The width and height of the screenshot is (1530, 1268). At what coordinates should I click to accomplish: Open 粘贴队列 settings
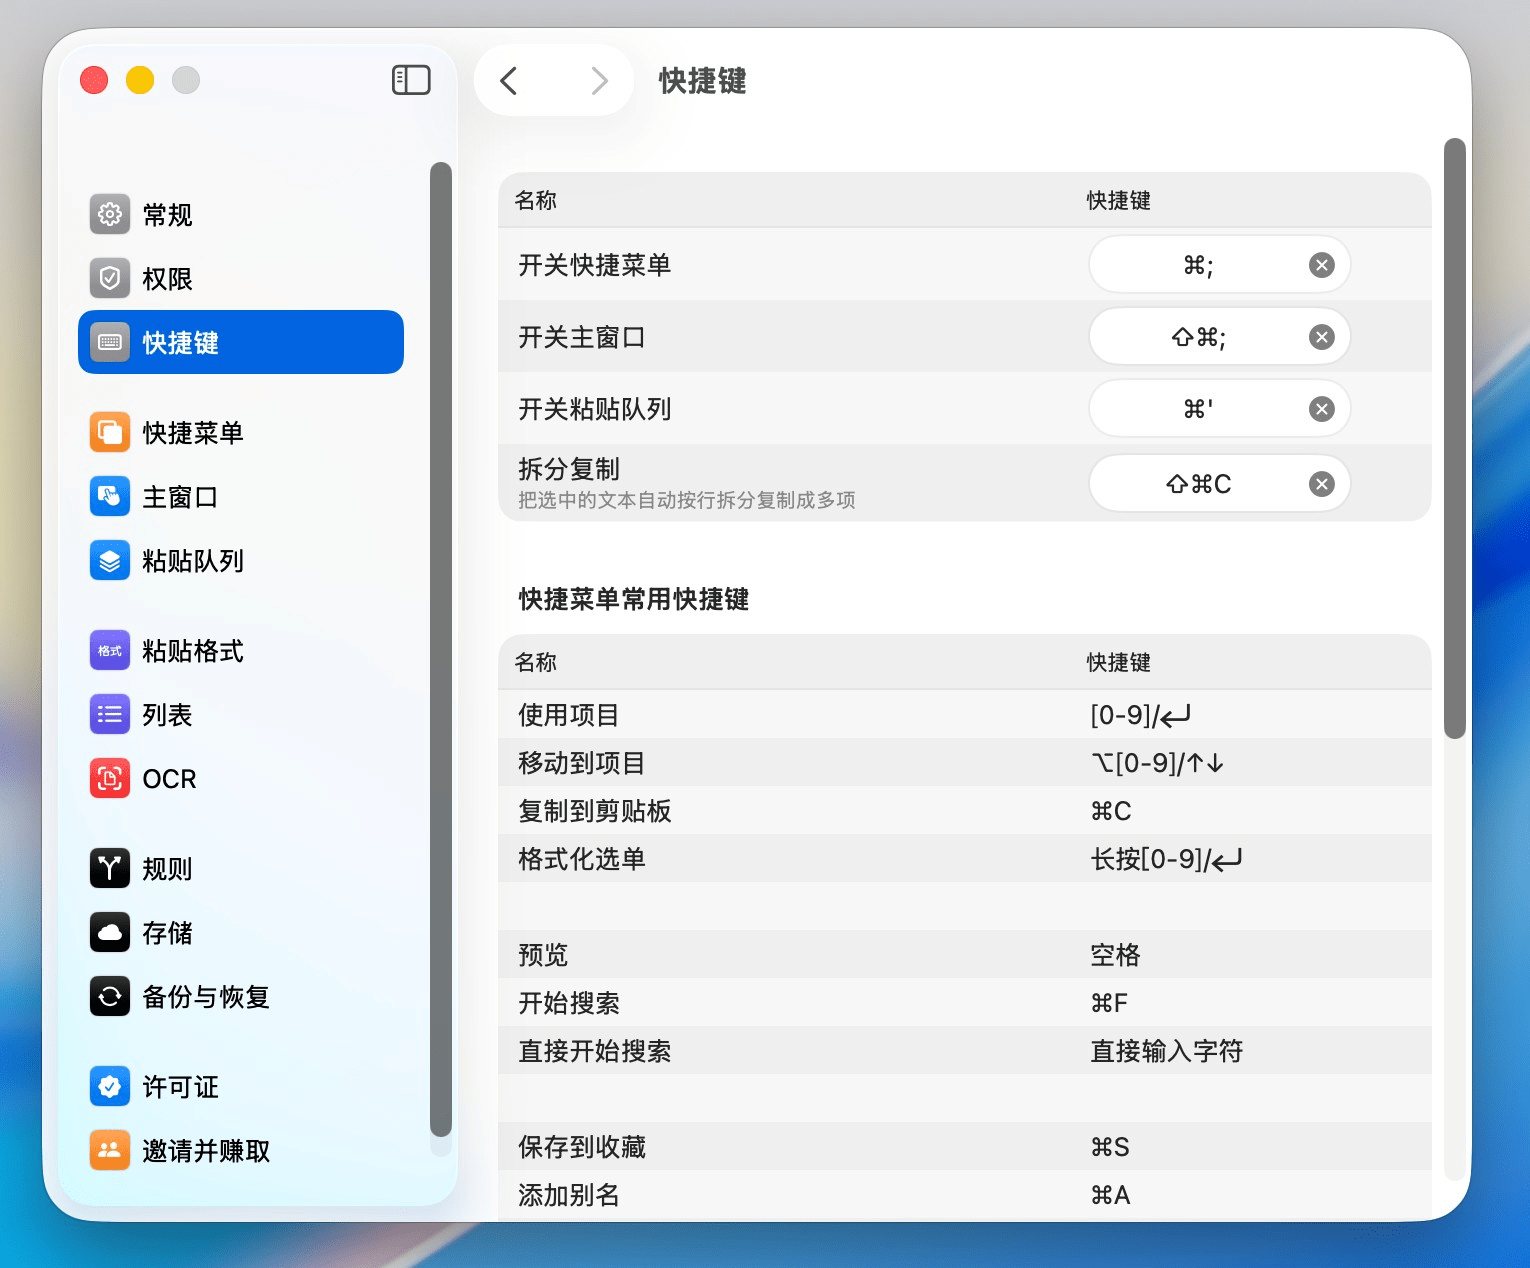(193, 561)
